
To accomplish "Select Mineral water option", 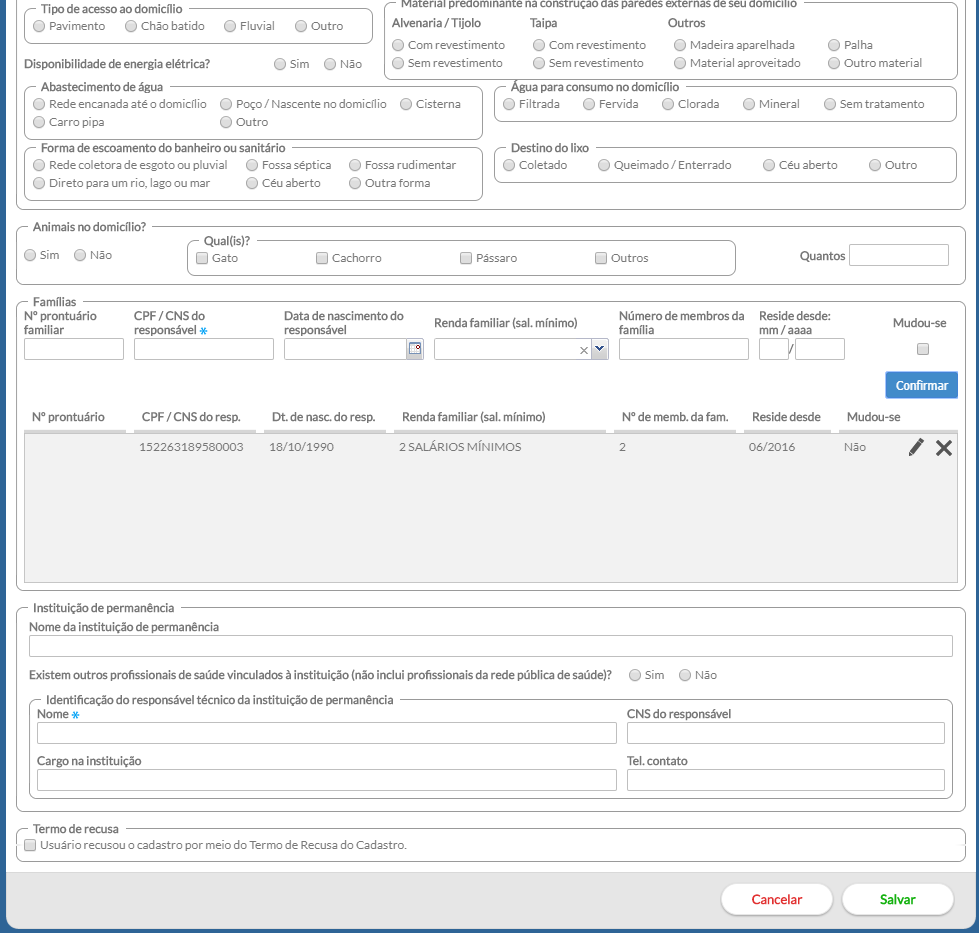I will click(x=749, y=104).
